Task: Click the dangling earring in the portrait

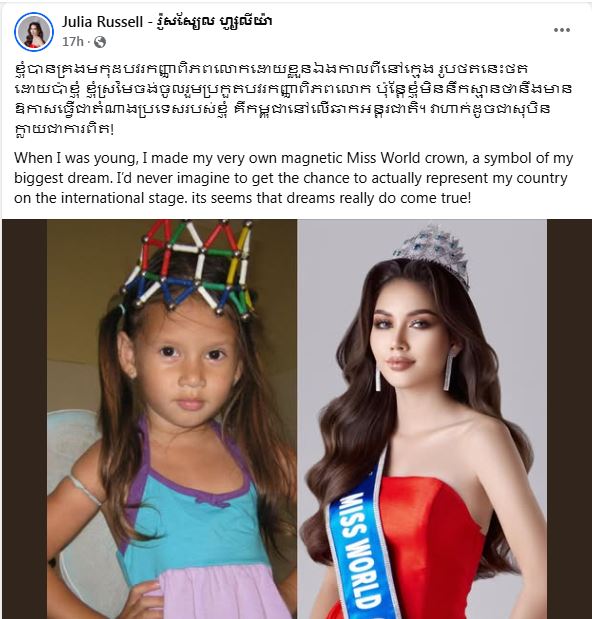Action: tap(450, 369)
